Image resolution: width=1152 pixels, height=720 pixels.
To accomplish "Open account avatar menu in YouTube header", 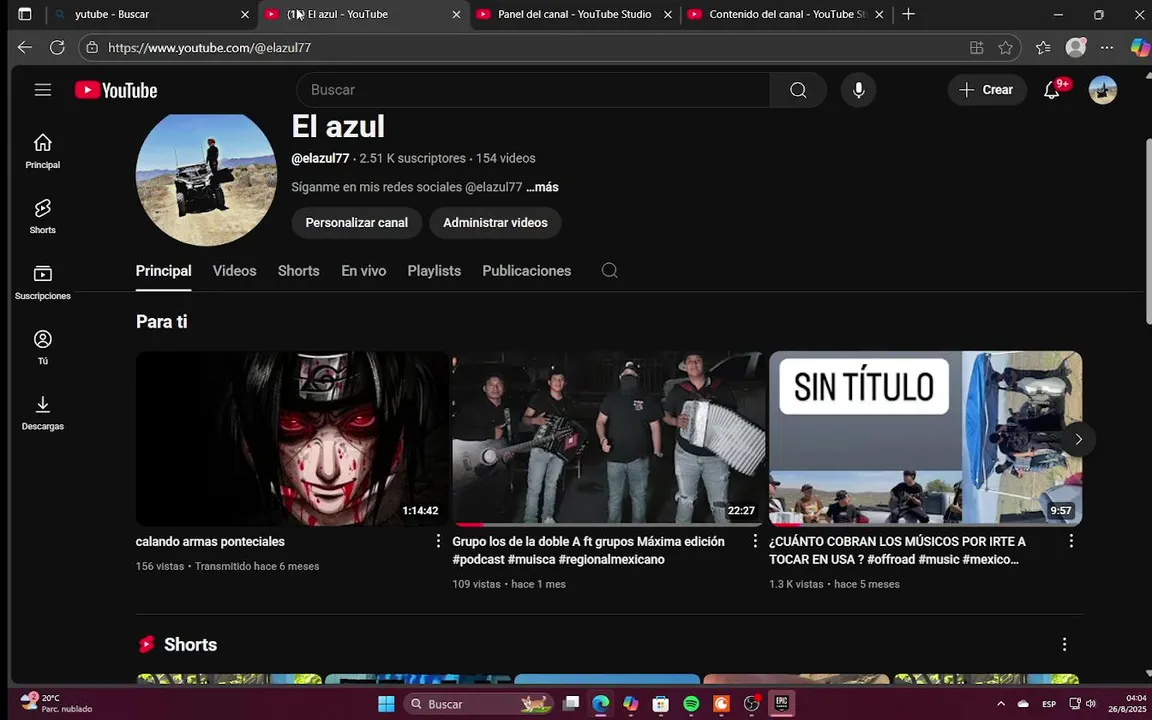I will coord(1102,90).
